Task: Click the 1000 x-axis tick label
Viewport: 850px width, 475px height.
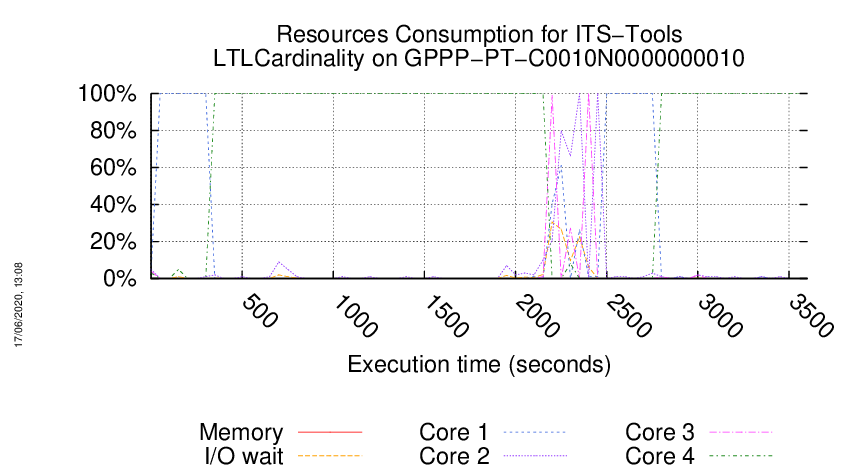Action: point(356,316)
